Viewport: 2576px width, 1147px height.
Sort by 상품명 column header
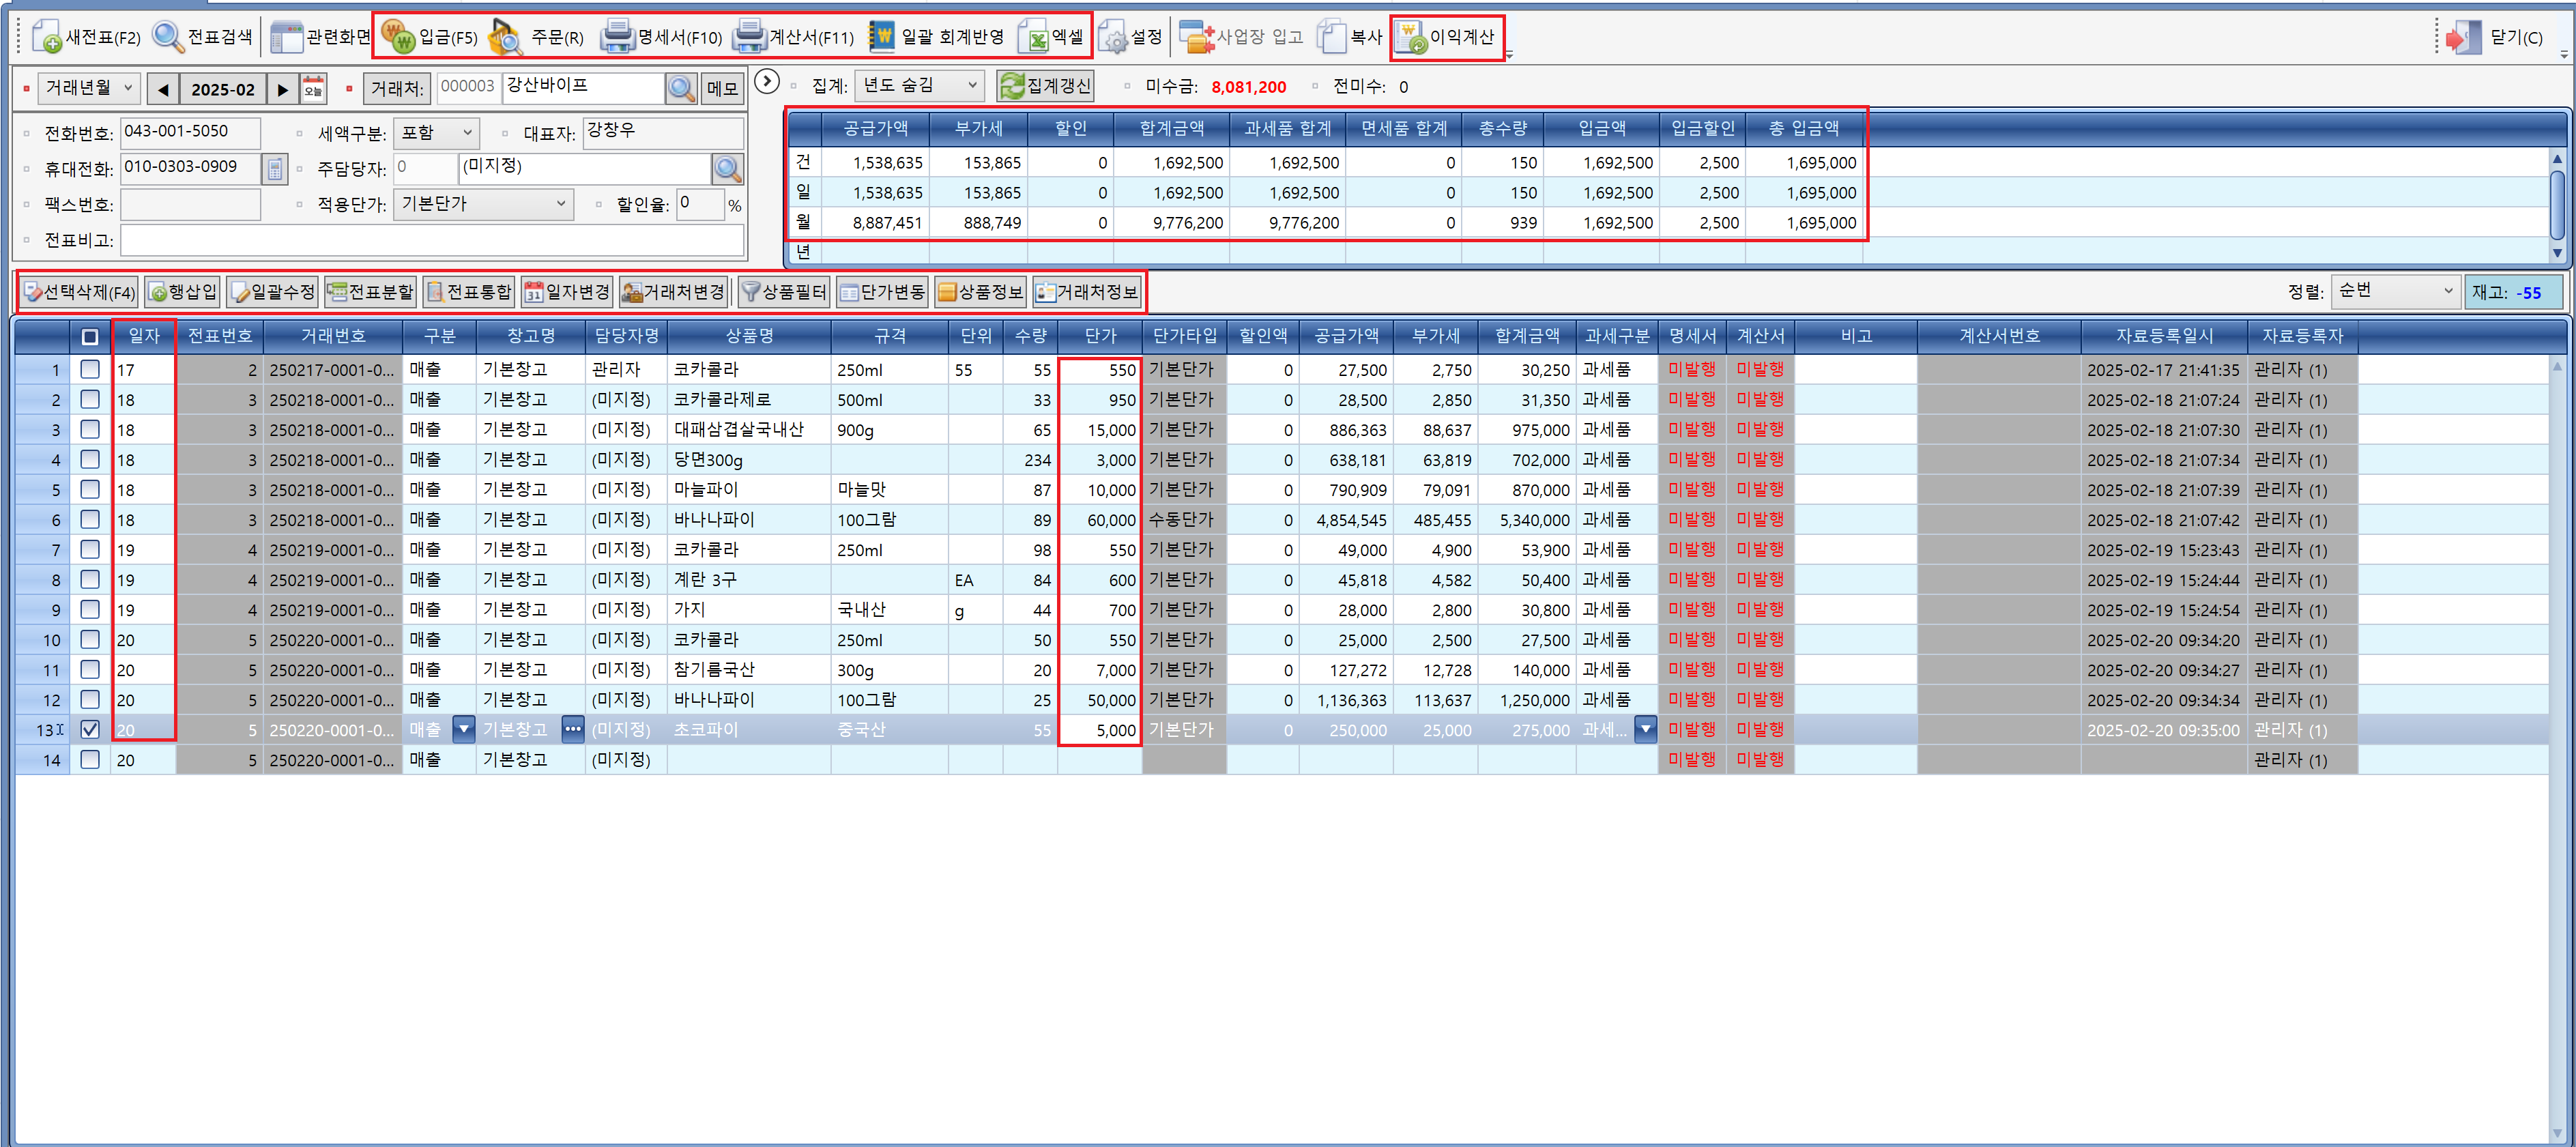(x=749, y=336)
